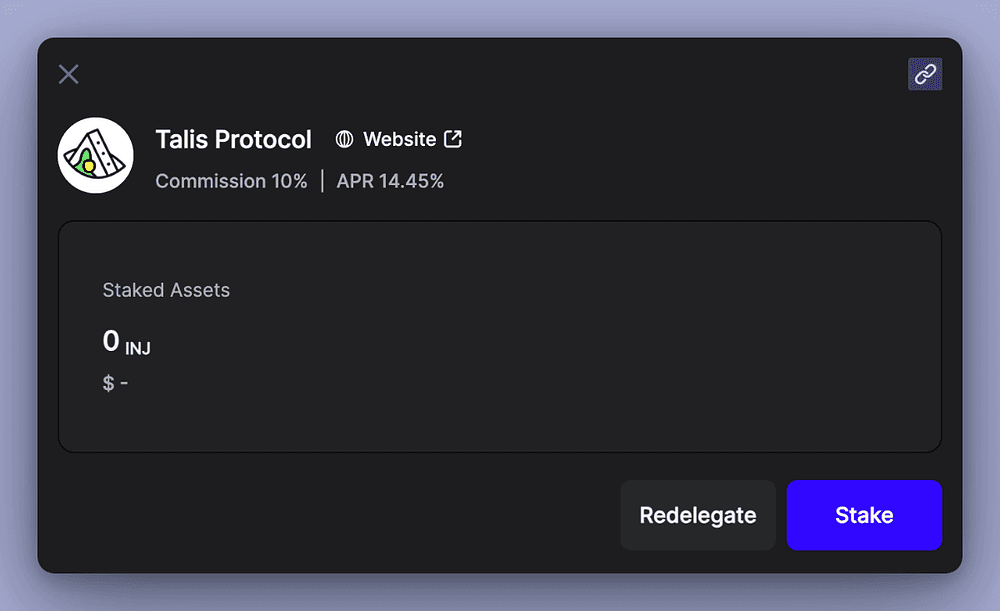Viewport: 1000px width, 611px height.
Task: Click the dollar value placeholder
Action: click(x=115, y=383)
